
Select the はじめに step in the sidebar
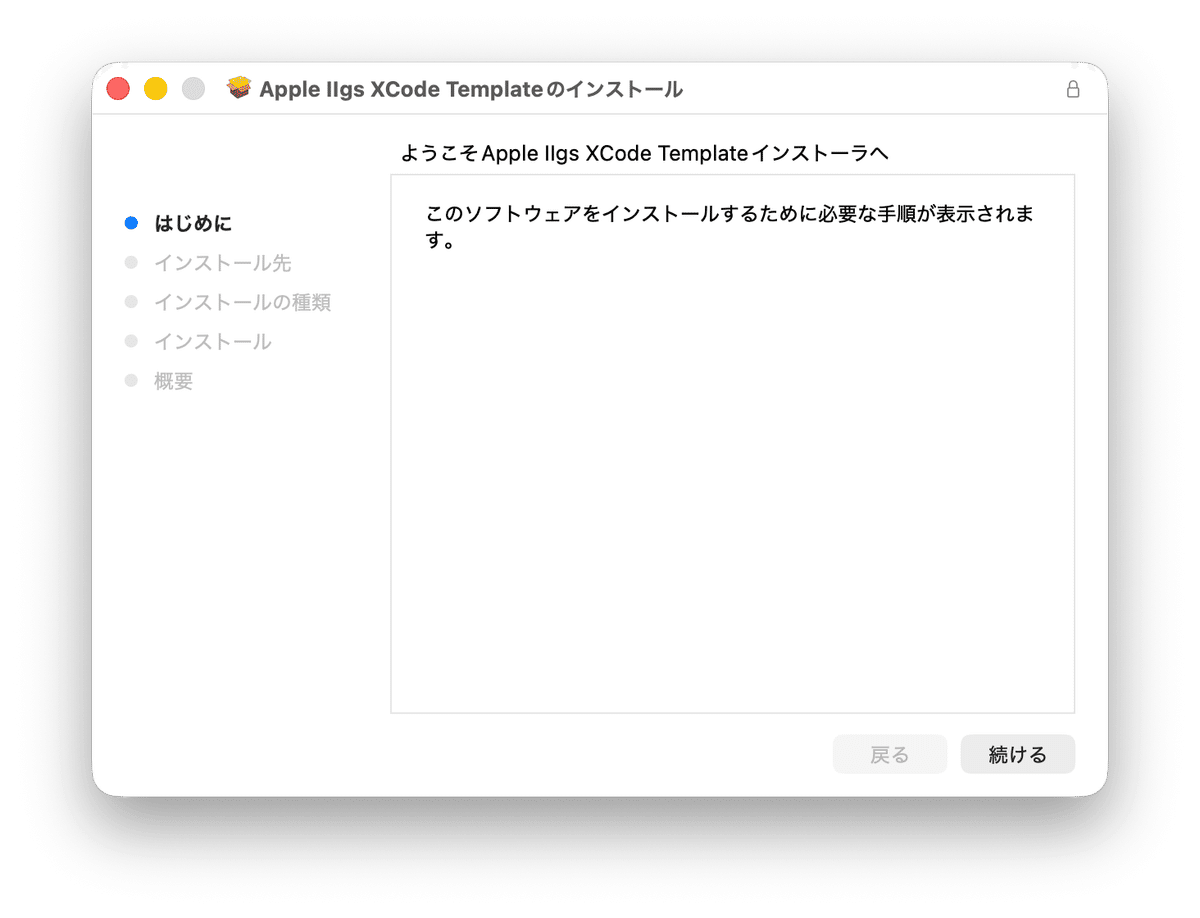195,223
